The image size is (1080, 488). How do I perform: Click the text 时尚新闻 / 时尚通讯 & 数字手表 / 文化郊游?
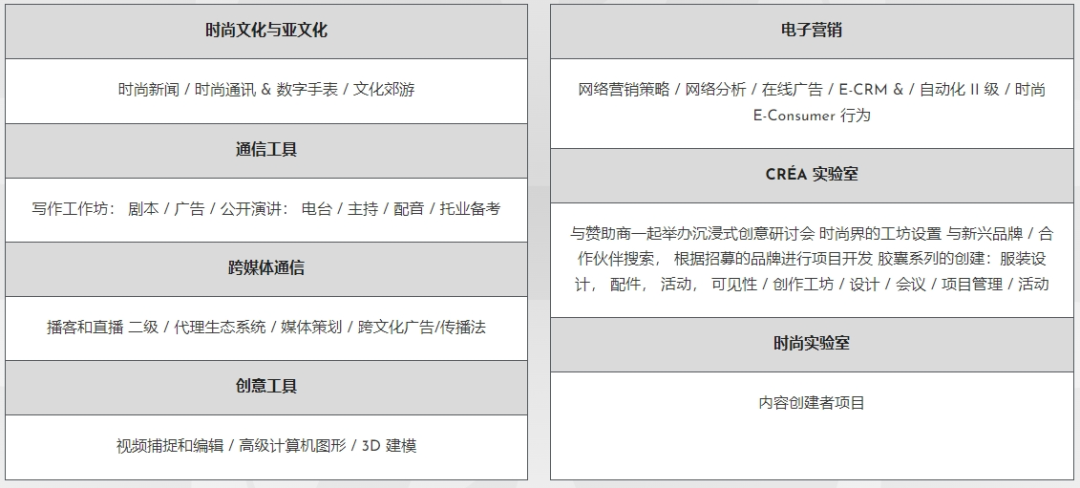tap(266, 89)
